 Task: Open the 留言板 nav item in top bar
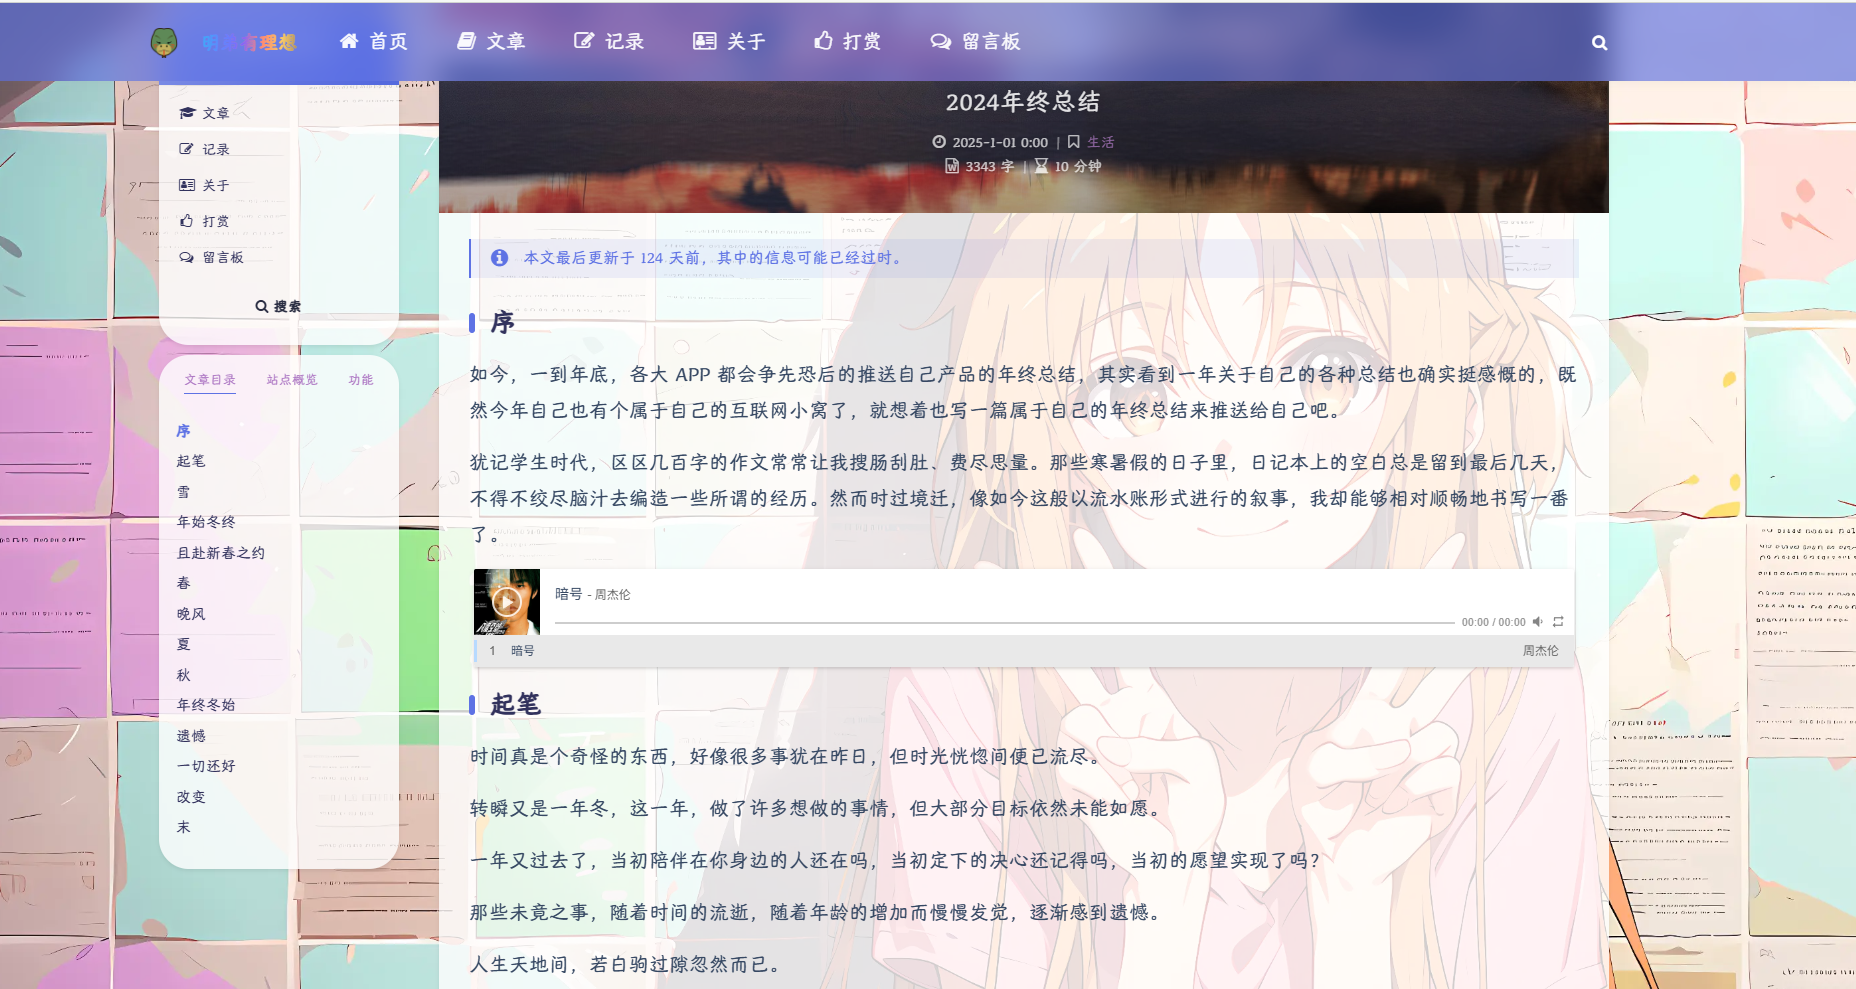tap(976, 42)
